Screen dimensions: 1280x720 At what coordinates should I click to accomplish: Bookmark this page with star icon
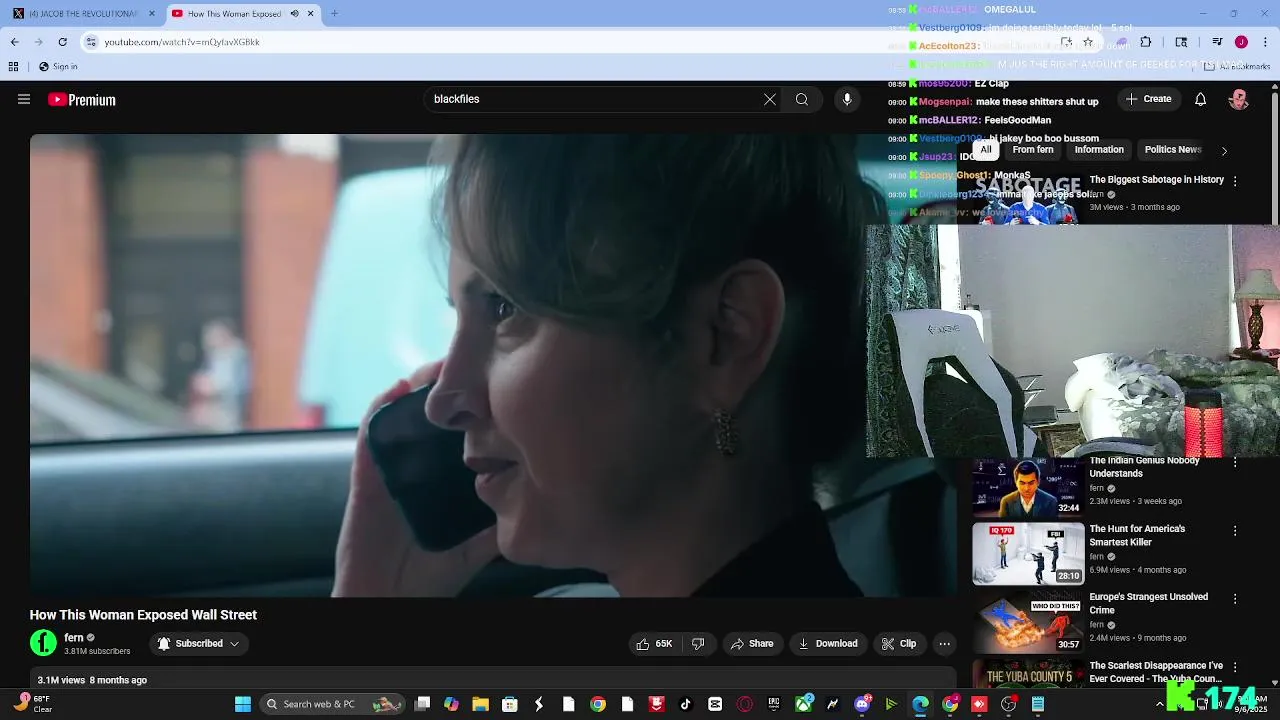(x=1088, y=42)
